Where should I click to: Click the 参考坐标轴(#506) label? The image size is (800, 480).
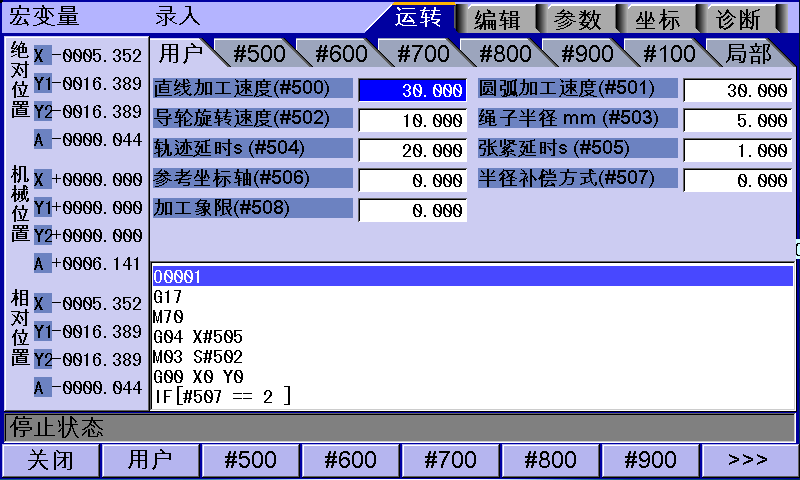point(253,178)
